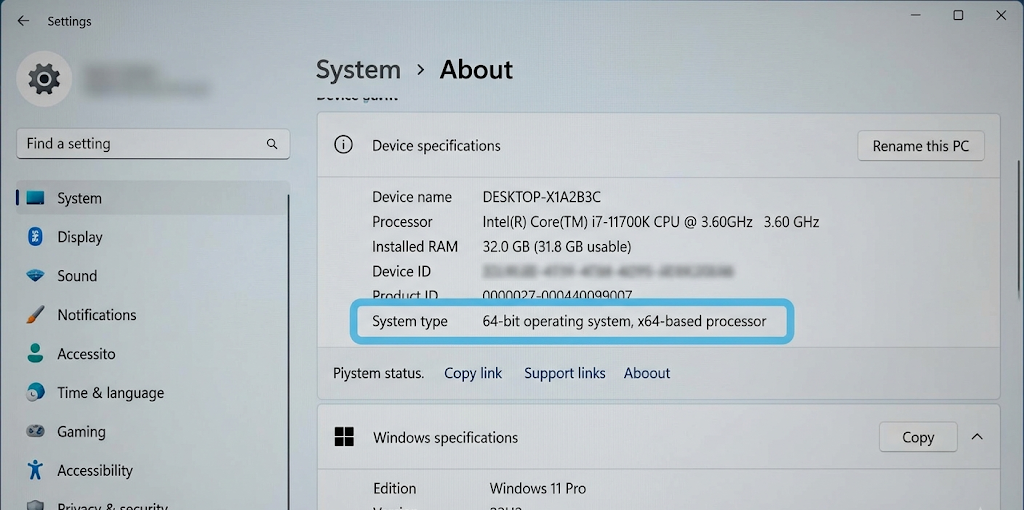The image size is (1024, 510).
Task: Click the Abbout link
Action: pyautogui.click(x=647, y=373)
